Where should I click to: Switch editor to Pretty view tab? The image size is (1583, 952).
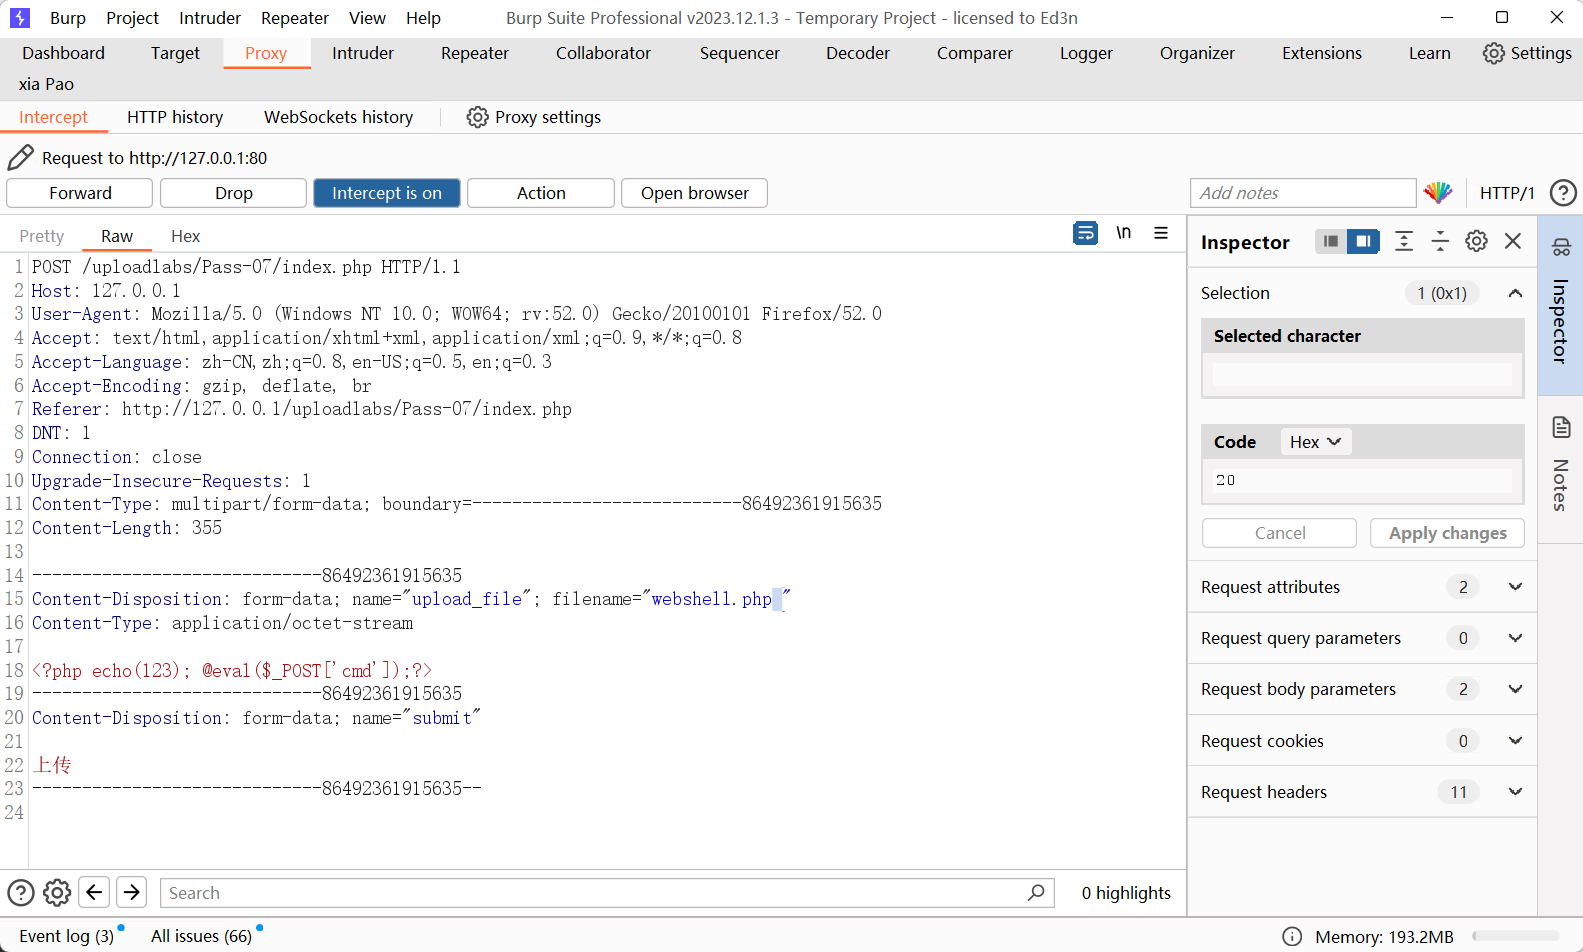42,236
